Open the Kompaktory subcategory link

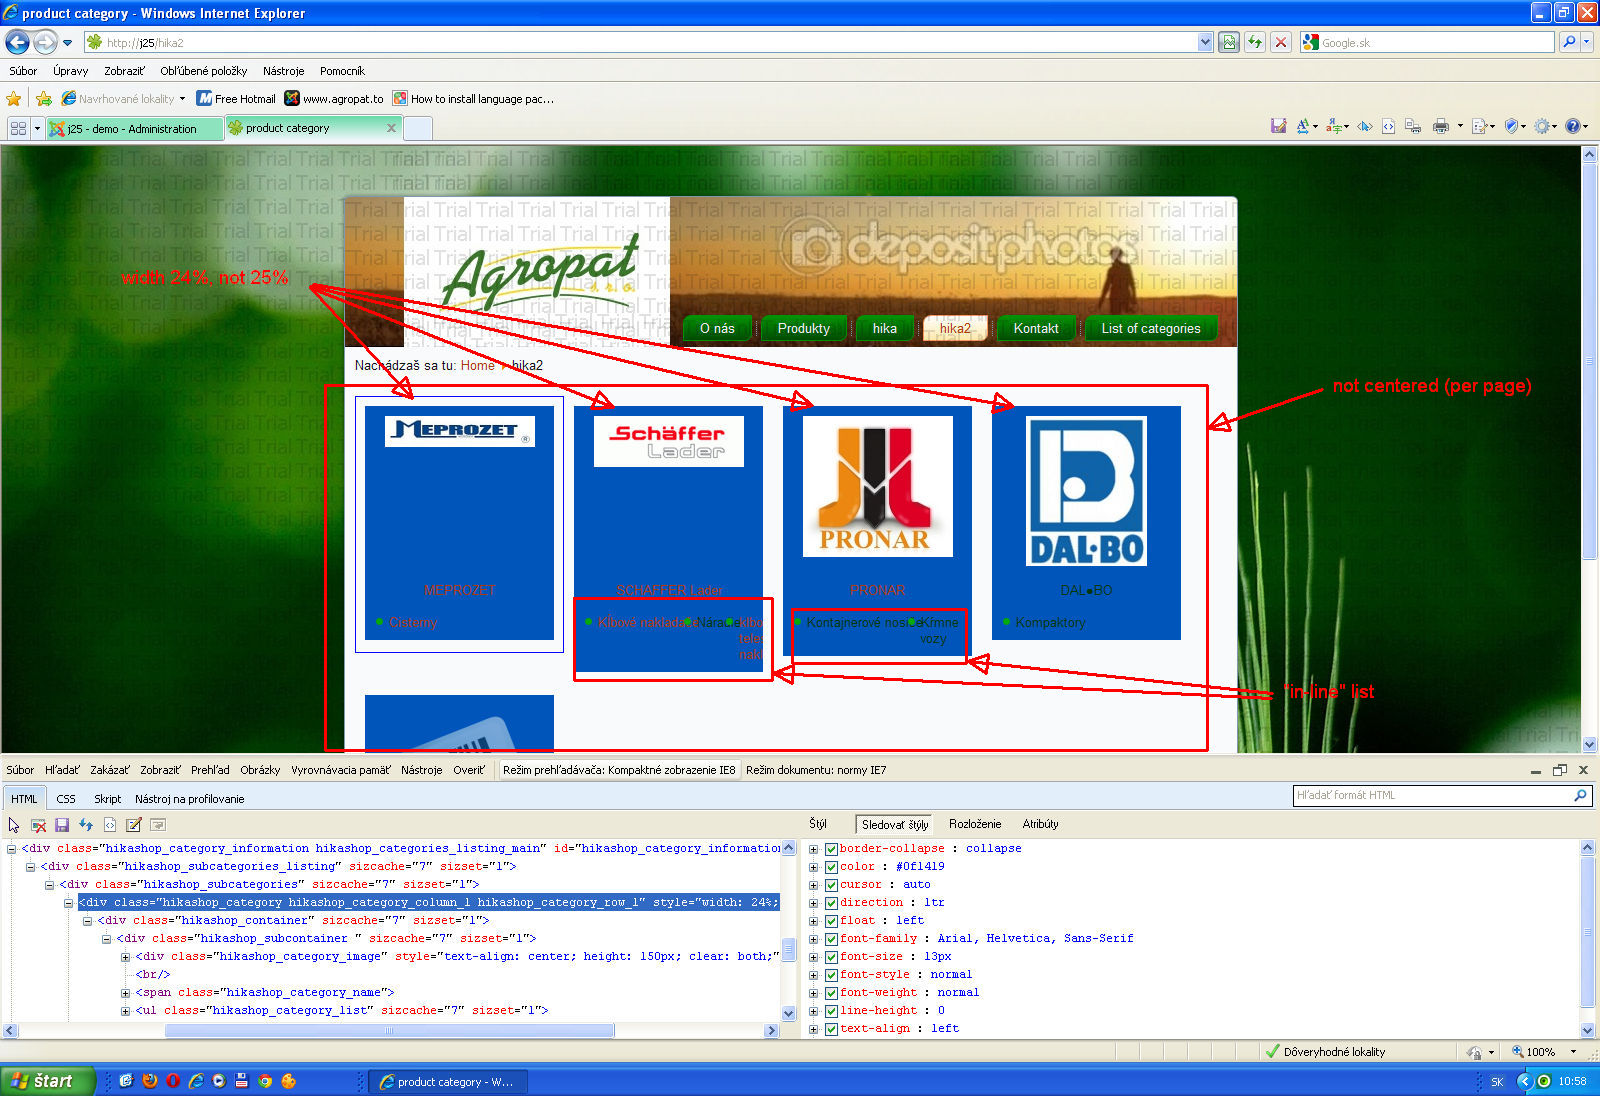[x=1050, y=623]
